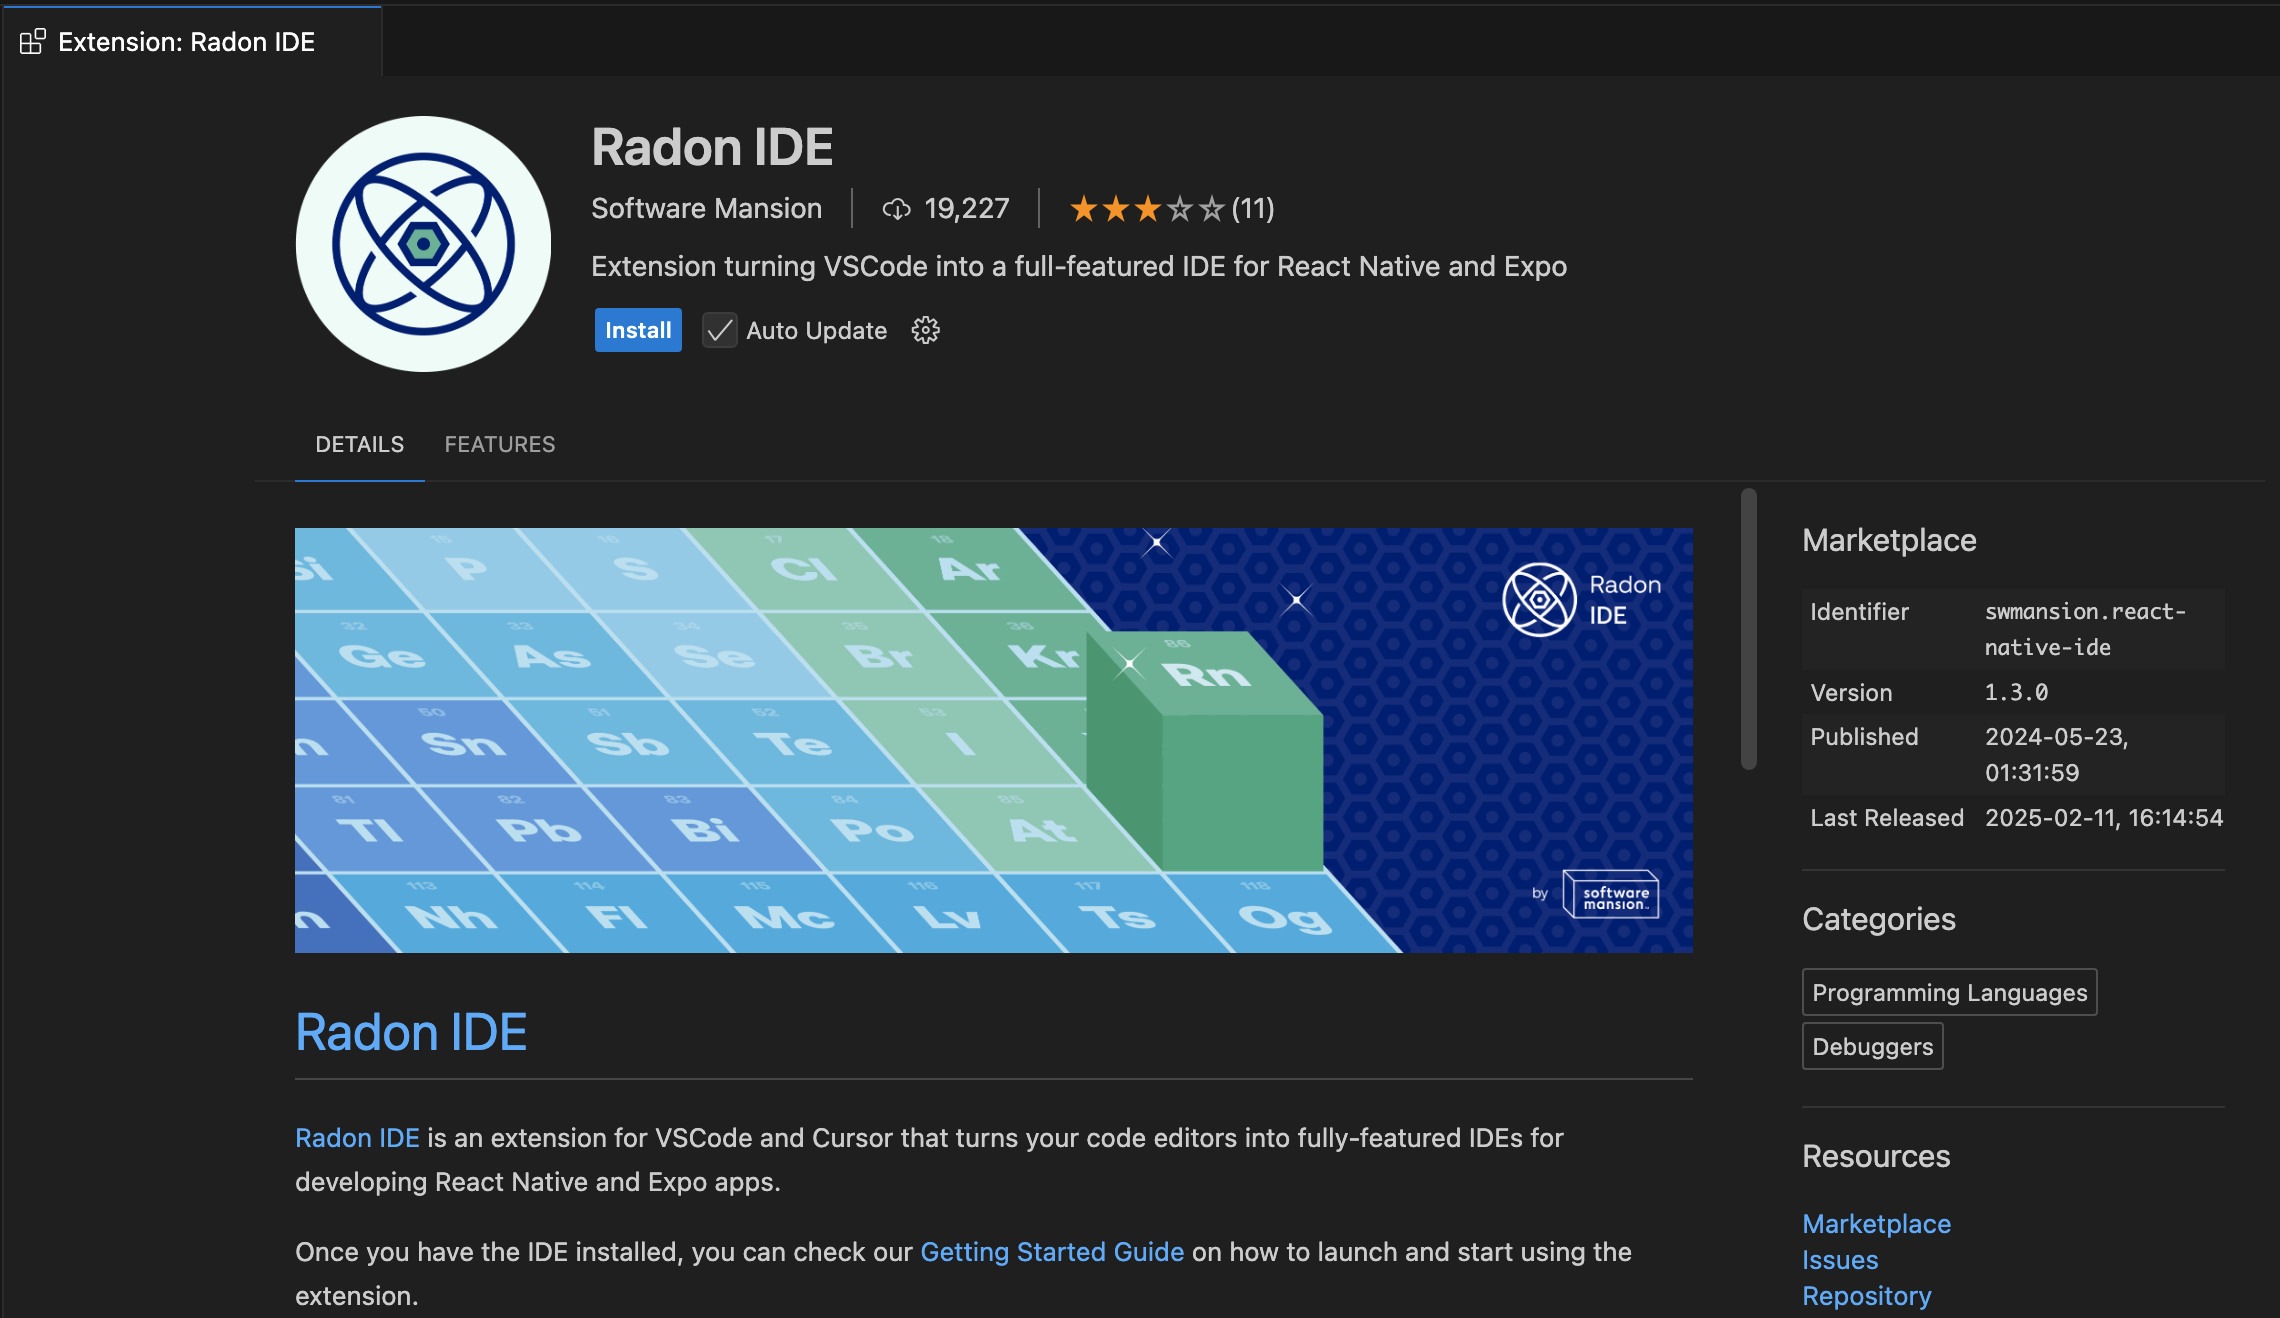The height and width of the screenshot is (1318, 2280).
Task: Open the Marketplace resource link
Action: click(1876, 1224)
